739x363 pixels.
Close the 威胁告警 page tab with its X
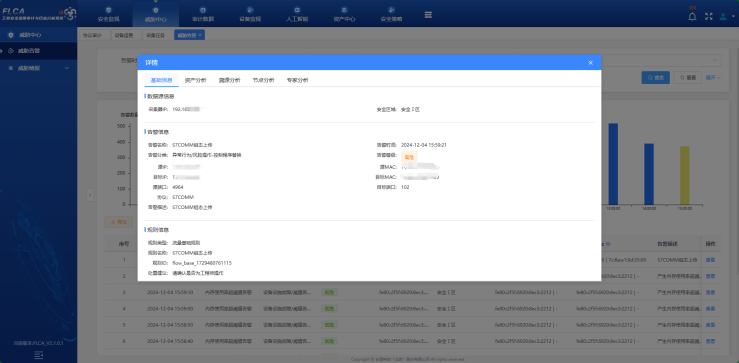200,35
